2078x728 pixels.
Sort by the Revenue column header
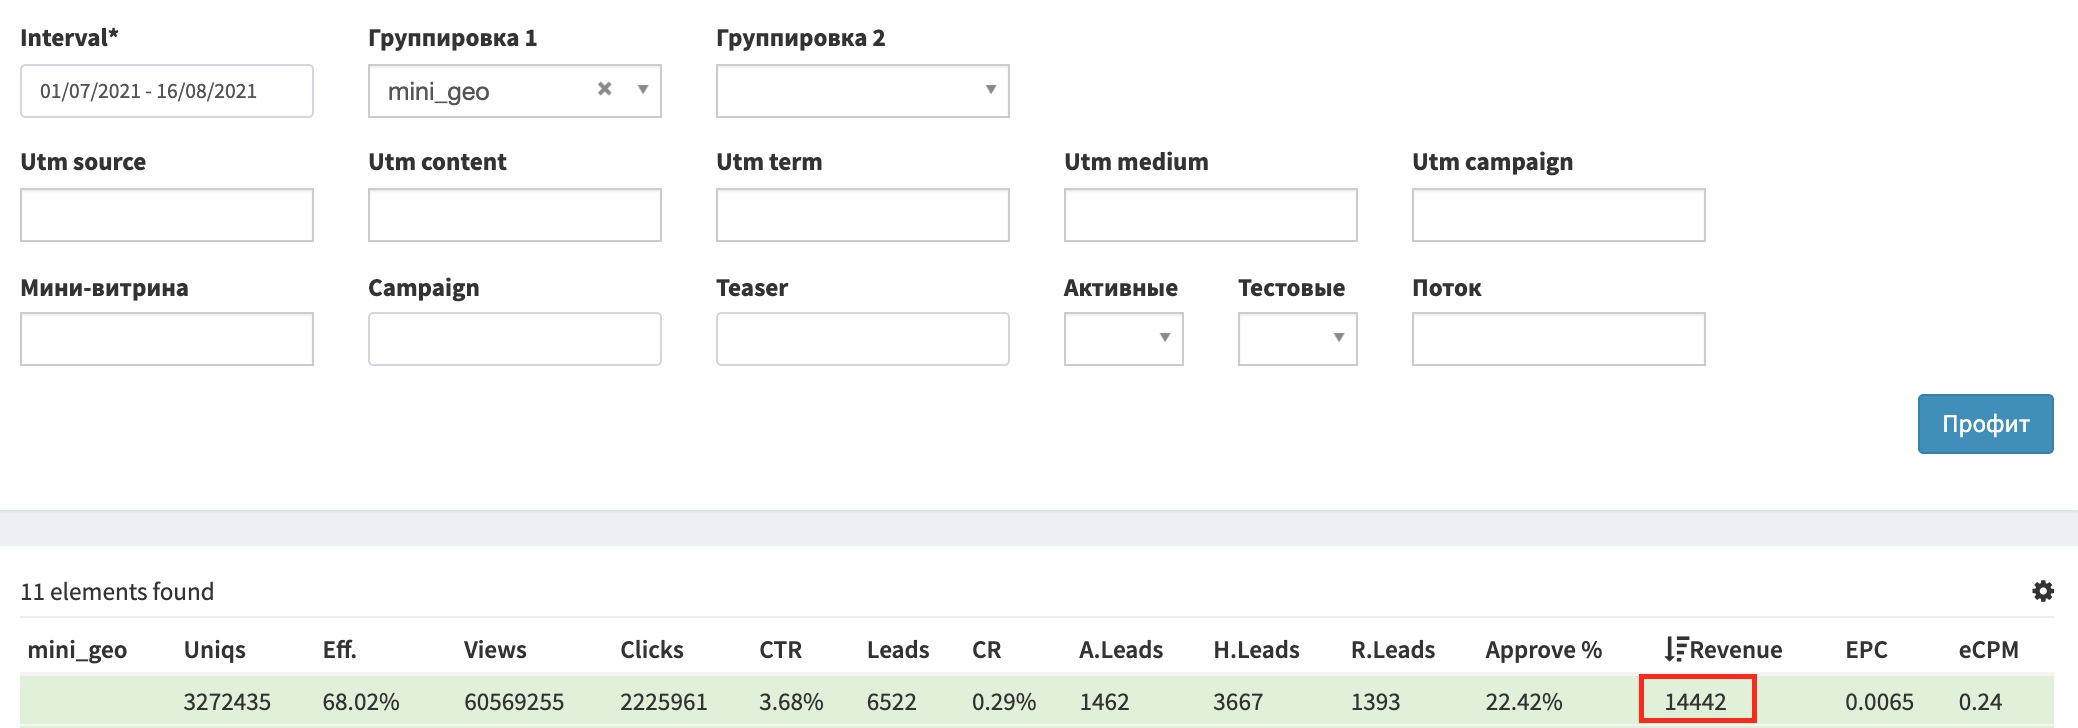[x=1736, y=650]
